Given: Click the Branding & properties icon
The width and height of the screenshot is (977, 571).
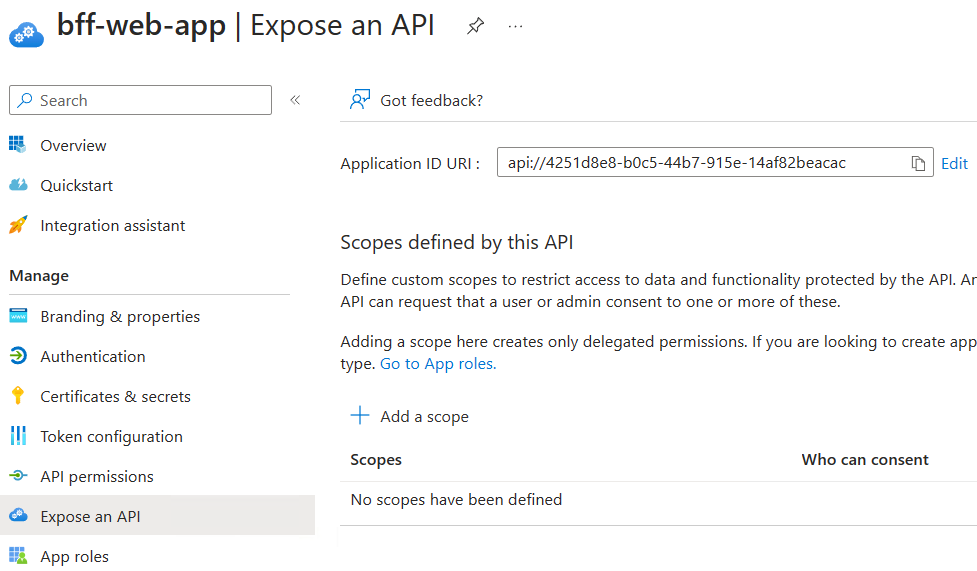Looking at the screenshot, I should tap(18, 315).
